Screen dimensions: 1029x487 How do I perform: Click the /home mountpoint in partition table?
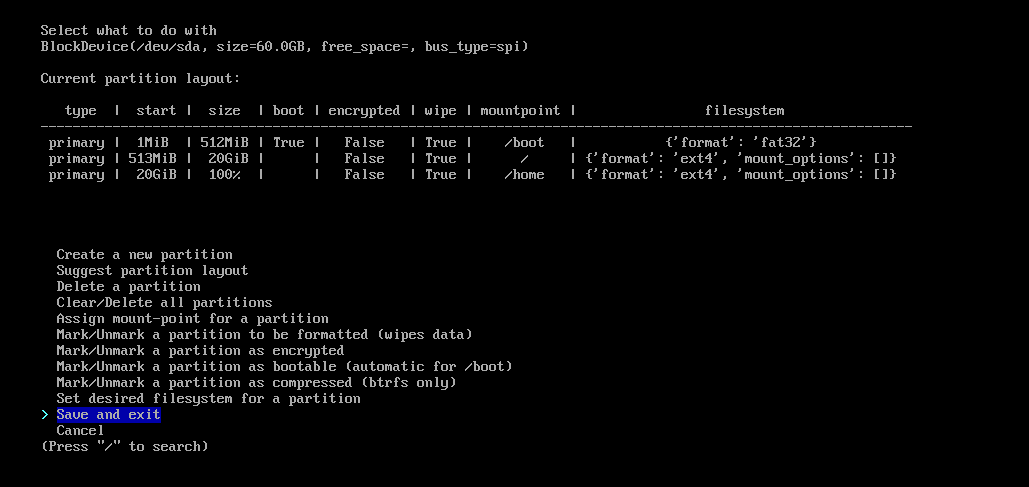click(x=524, y=175)
